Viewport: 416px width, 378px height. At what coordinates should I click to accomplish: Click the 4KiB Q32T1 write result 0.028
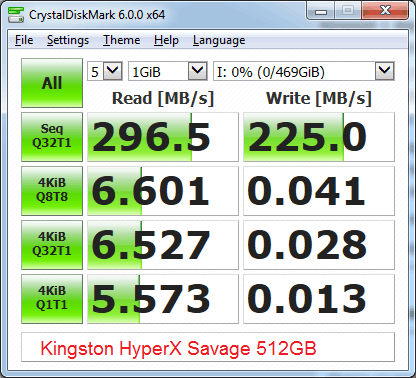(319, 245)
